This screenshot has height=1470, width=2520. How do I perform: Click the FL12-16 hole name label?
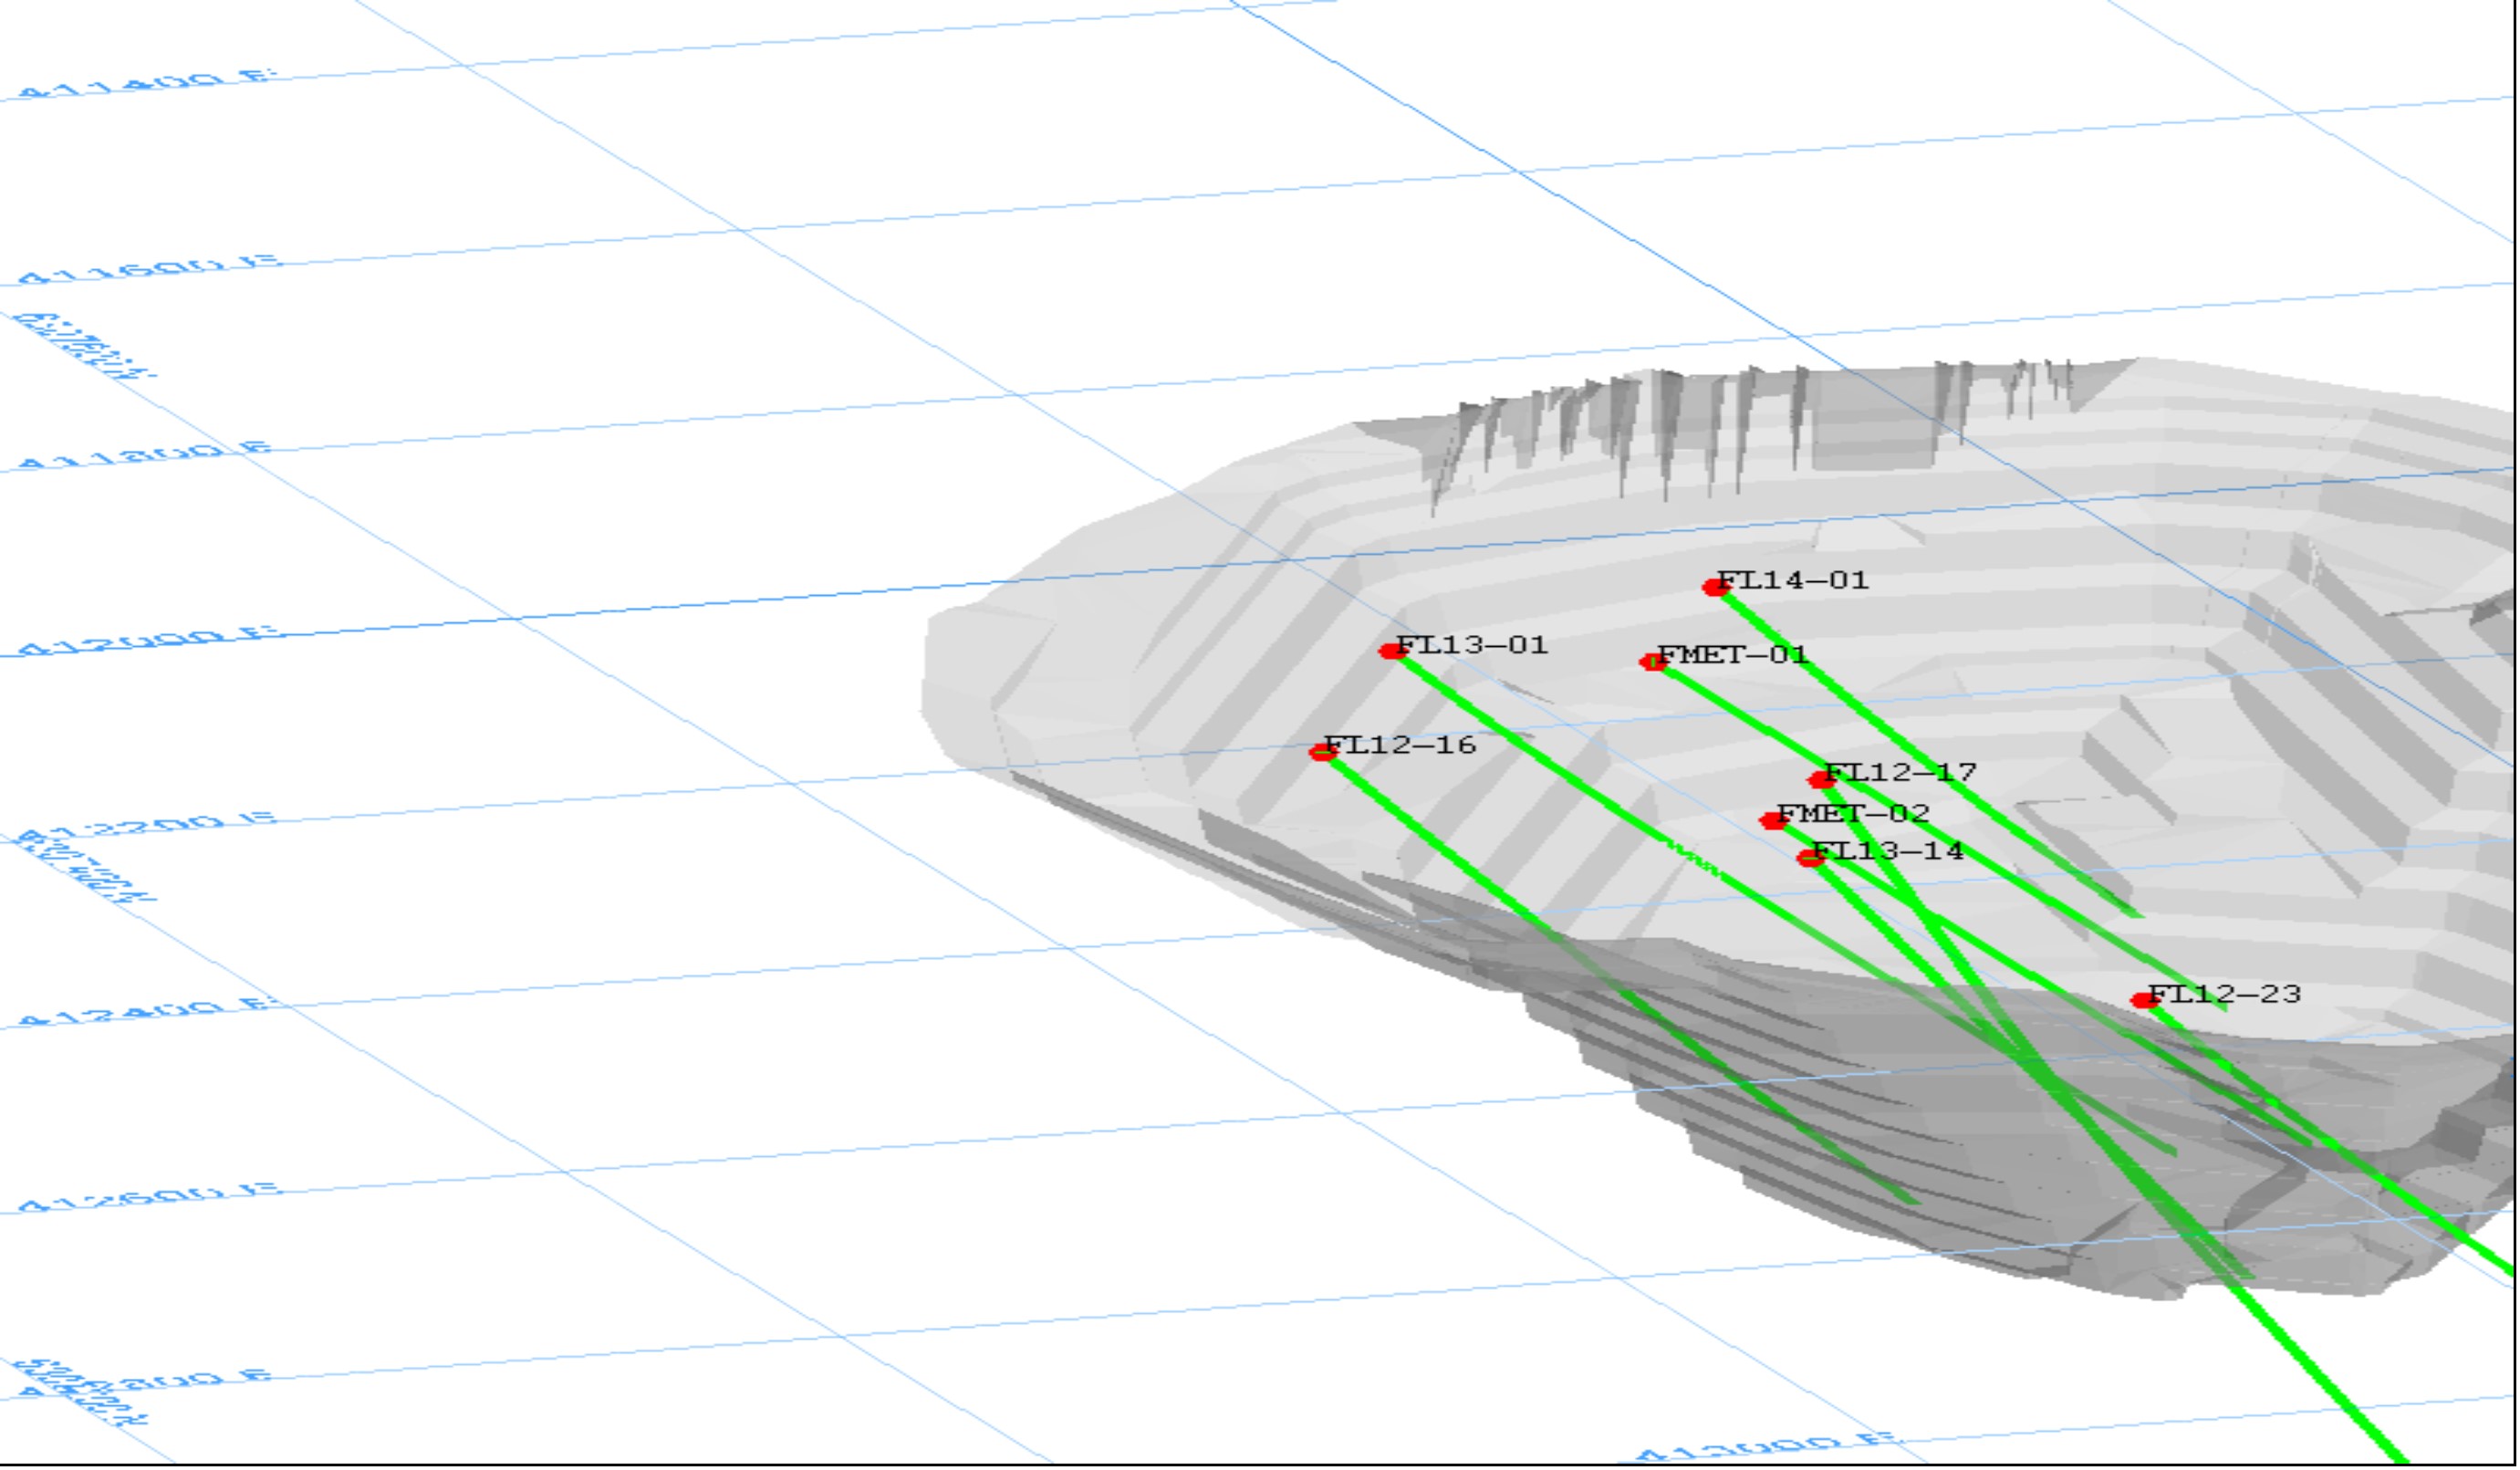click(1400, 745)
